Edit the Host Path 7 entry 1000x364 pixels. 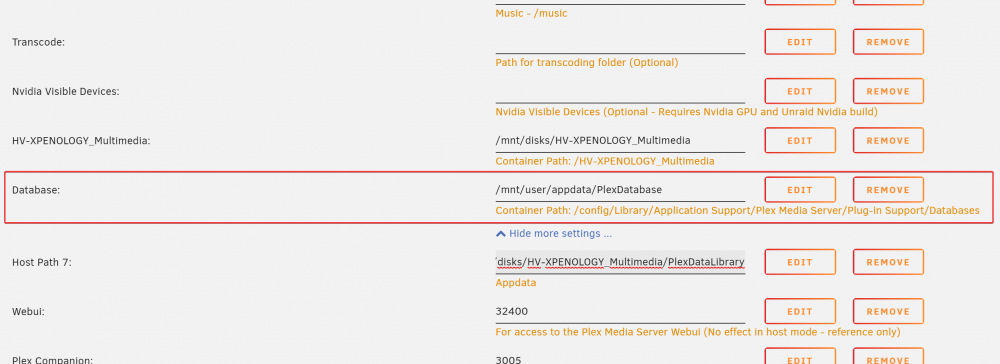(x=800, y=262)
